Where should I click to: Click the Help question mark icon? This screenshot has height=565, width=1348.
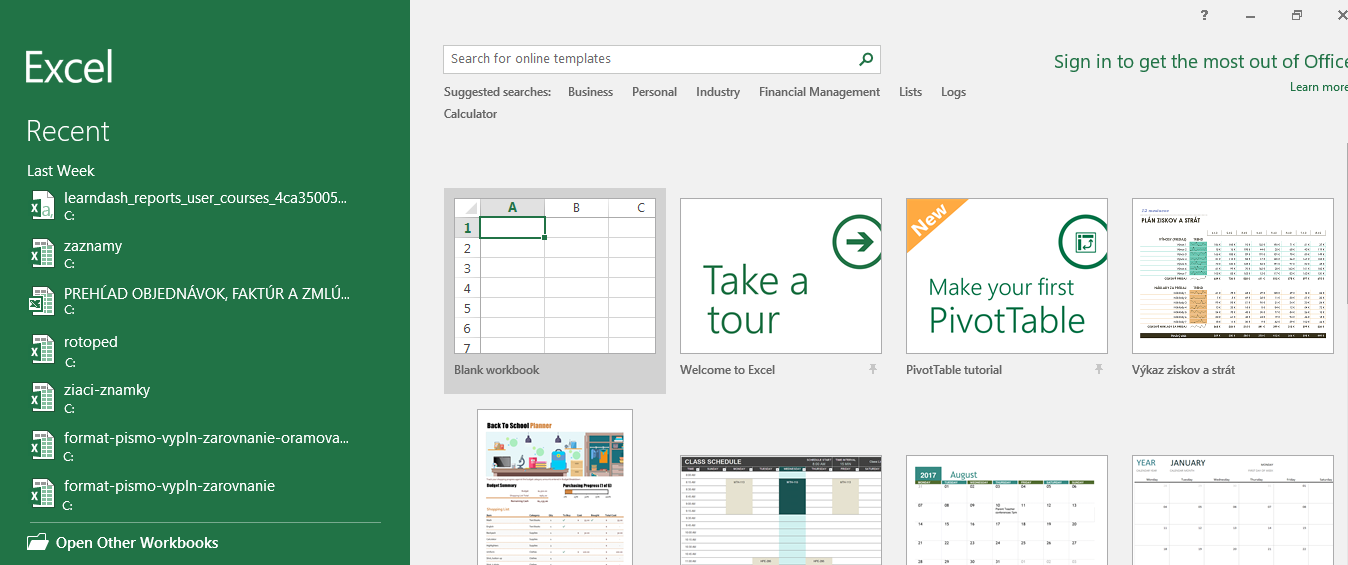tap(1205, 15)
